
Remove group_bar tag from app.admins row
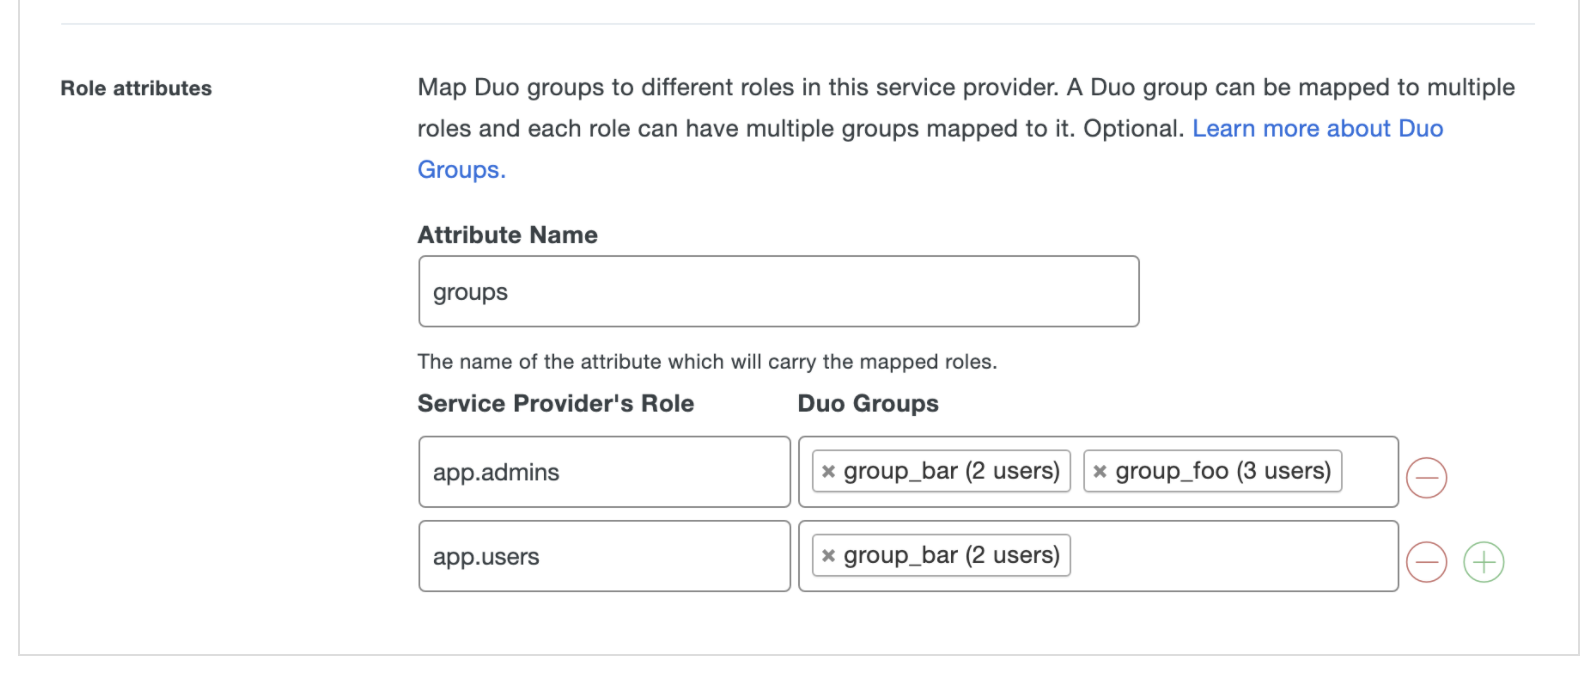[x=828, y=472]
